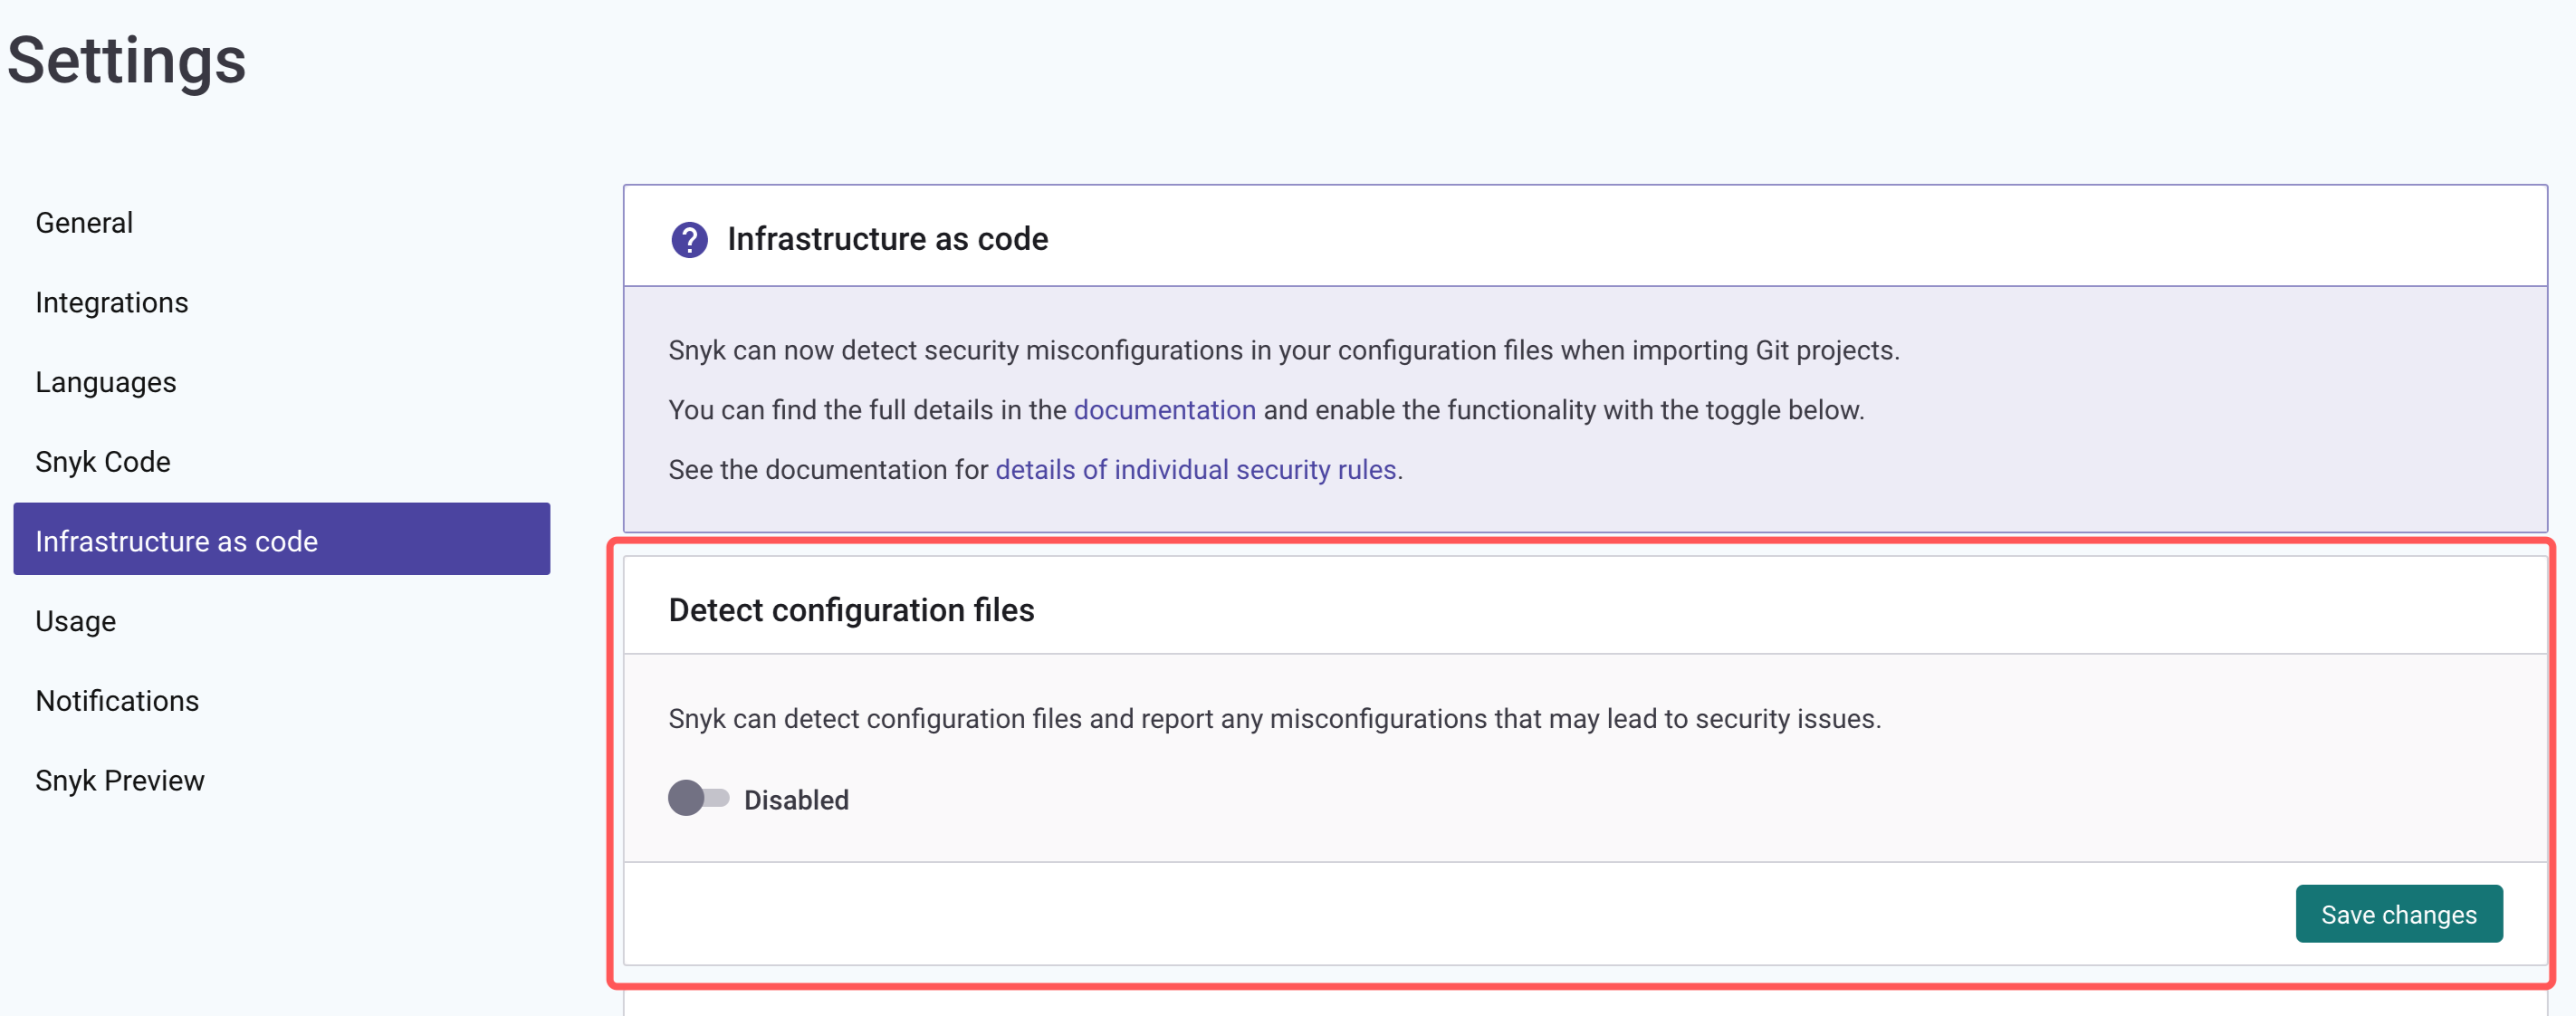Image resolution: width=2576 pixels, height=1016 pixels.
Task: Navigate to Snyk Code settings
Action: click(102, 462)
